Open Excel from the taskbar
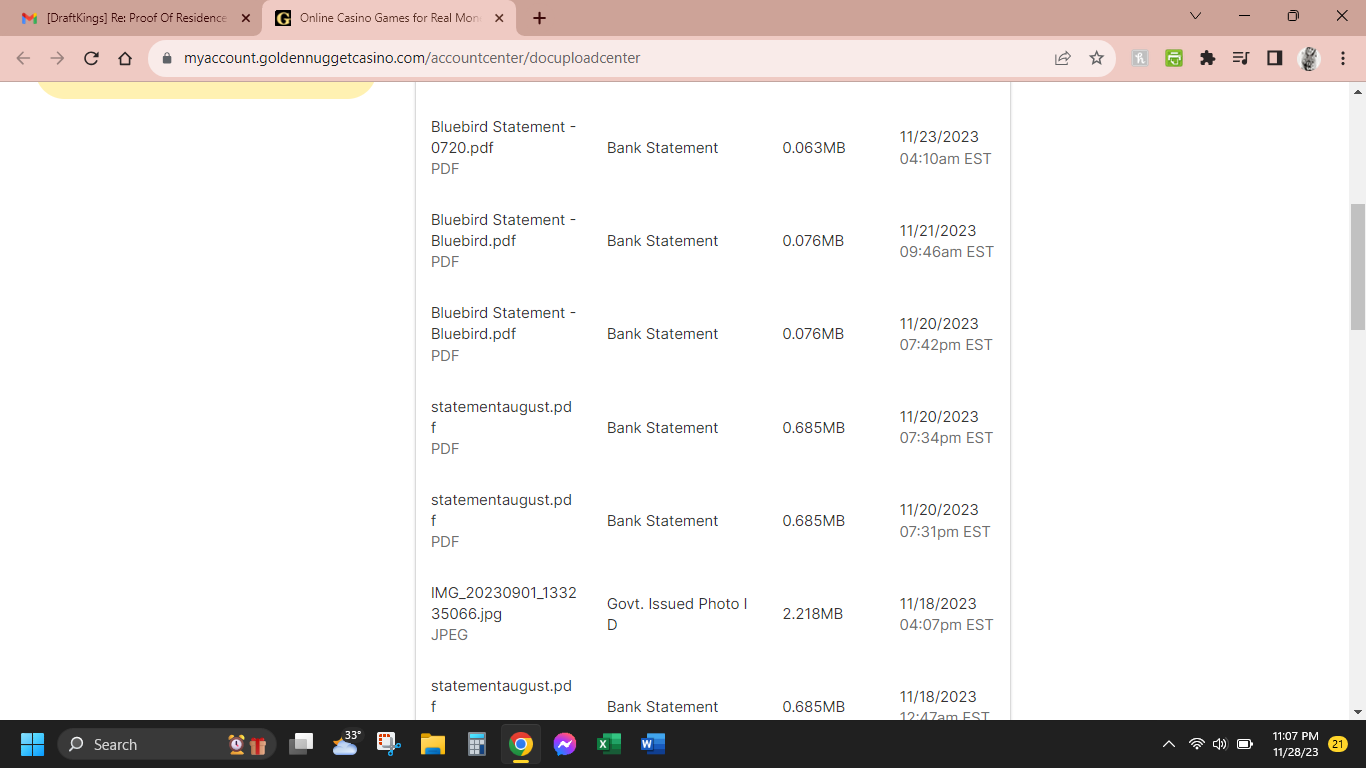The image size is (1366, 768). coord(608,744)
